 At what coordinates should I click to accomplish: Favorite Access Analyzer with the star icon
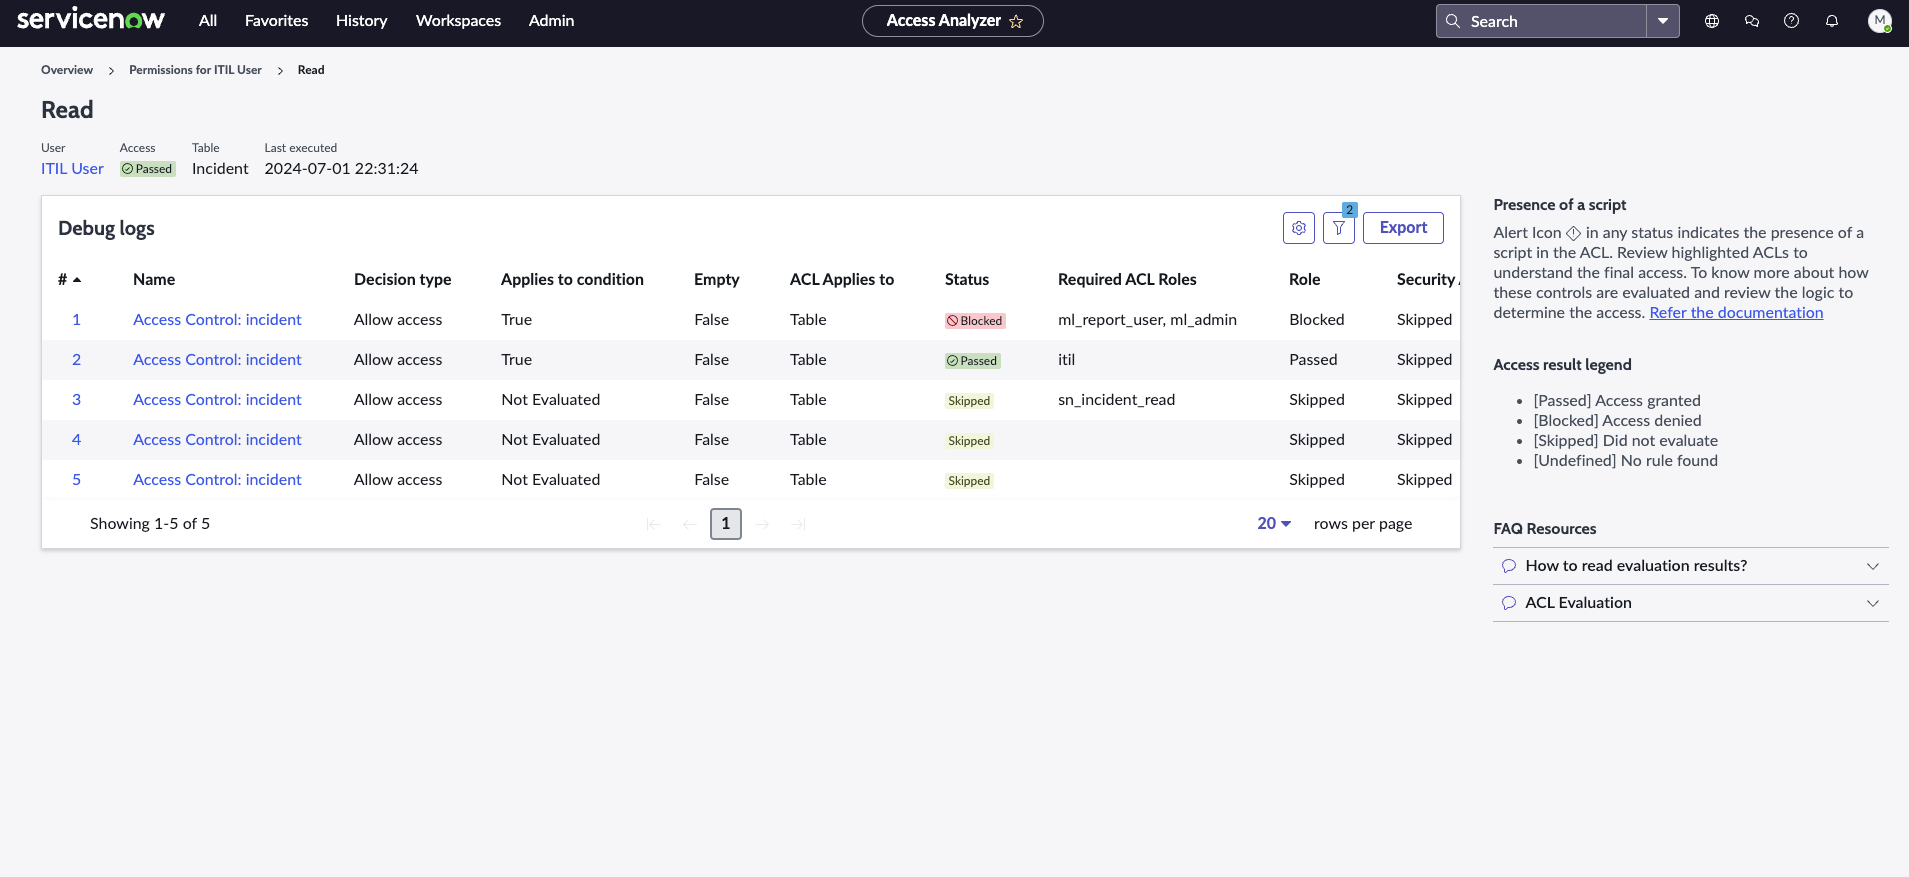pos(1016,21)
